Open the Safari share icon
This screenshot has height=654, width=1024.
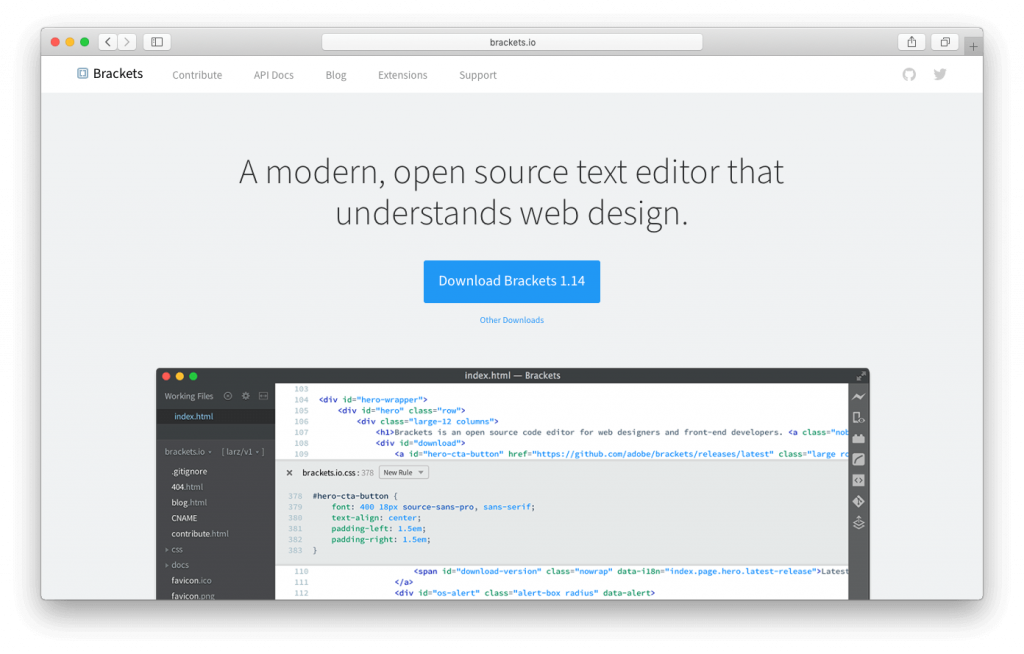[x=912, y=42]
